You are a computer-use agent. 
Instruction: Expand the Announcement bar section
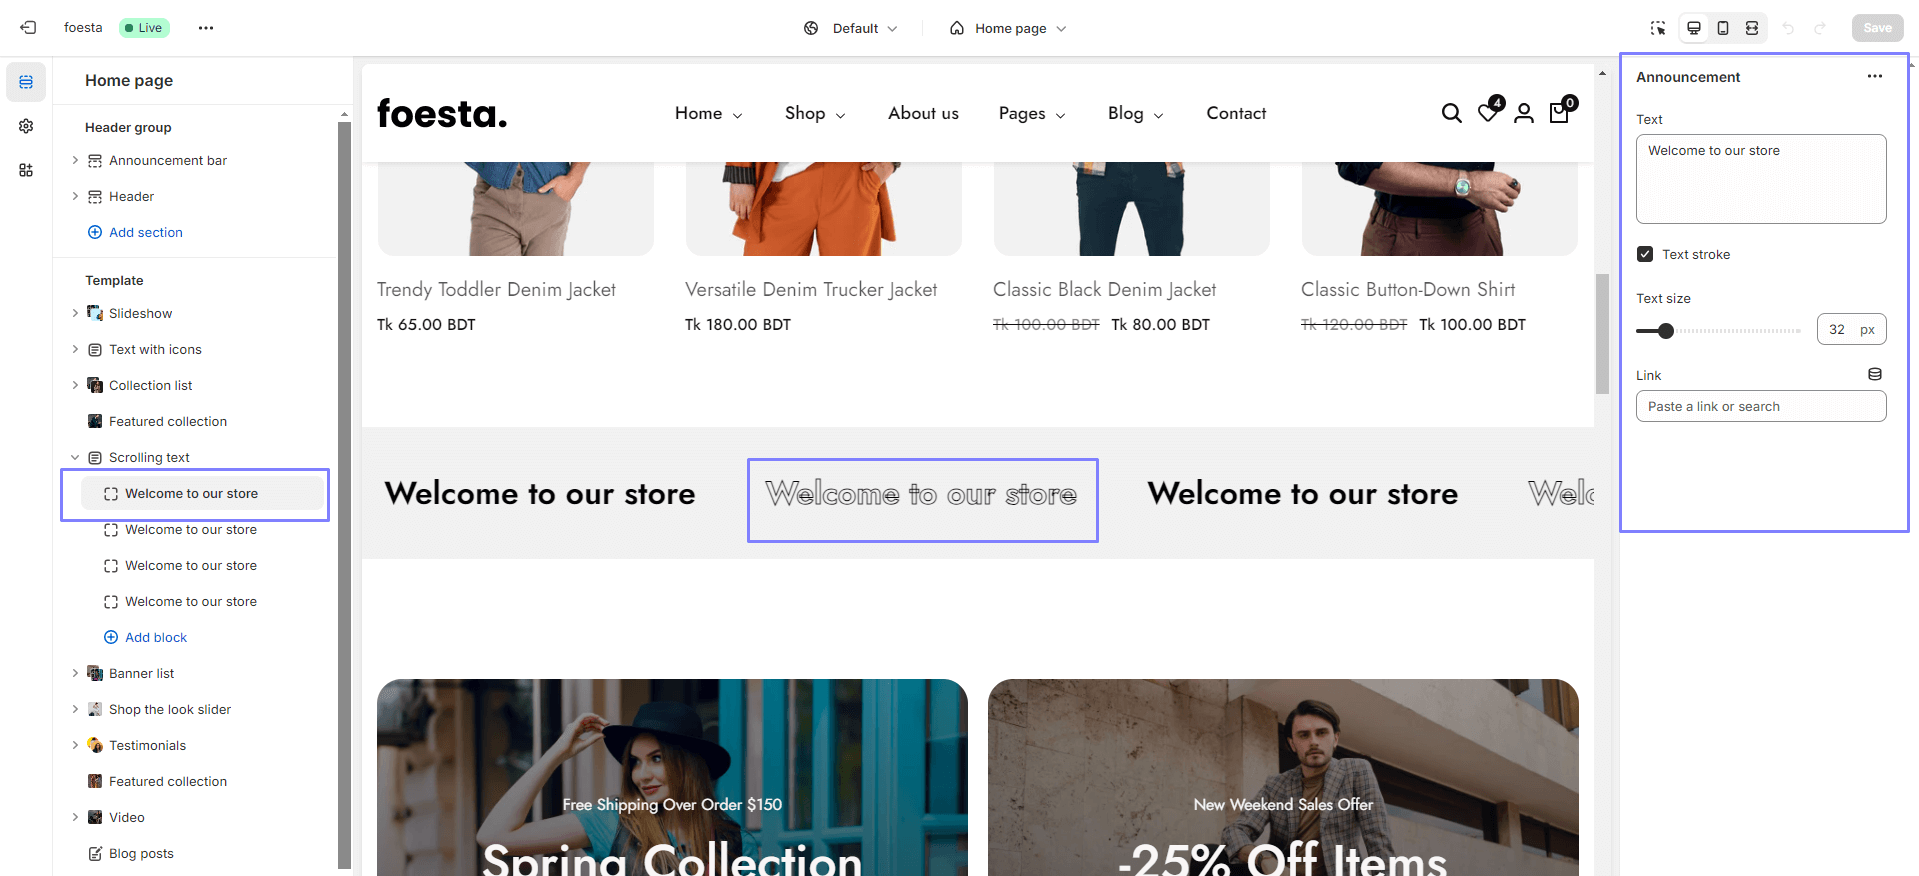click(75, 160)
